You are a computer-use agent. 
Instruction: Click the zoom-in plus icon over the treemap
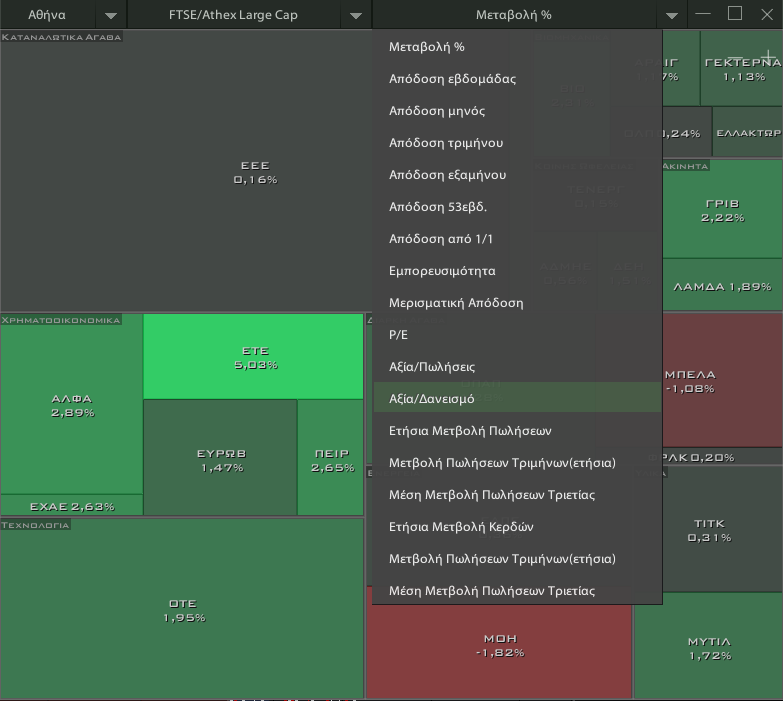pos(769,56)
